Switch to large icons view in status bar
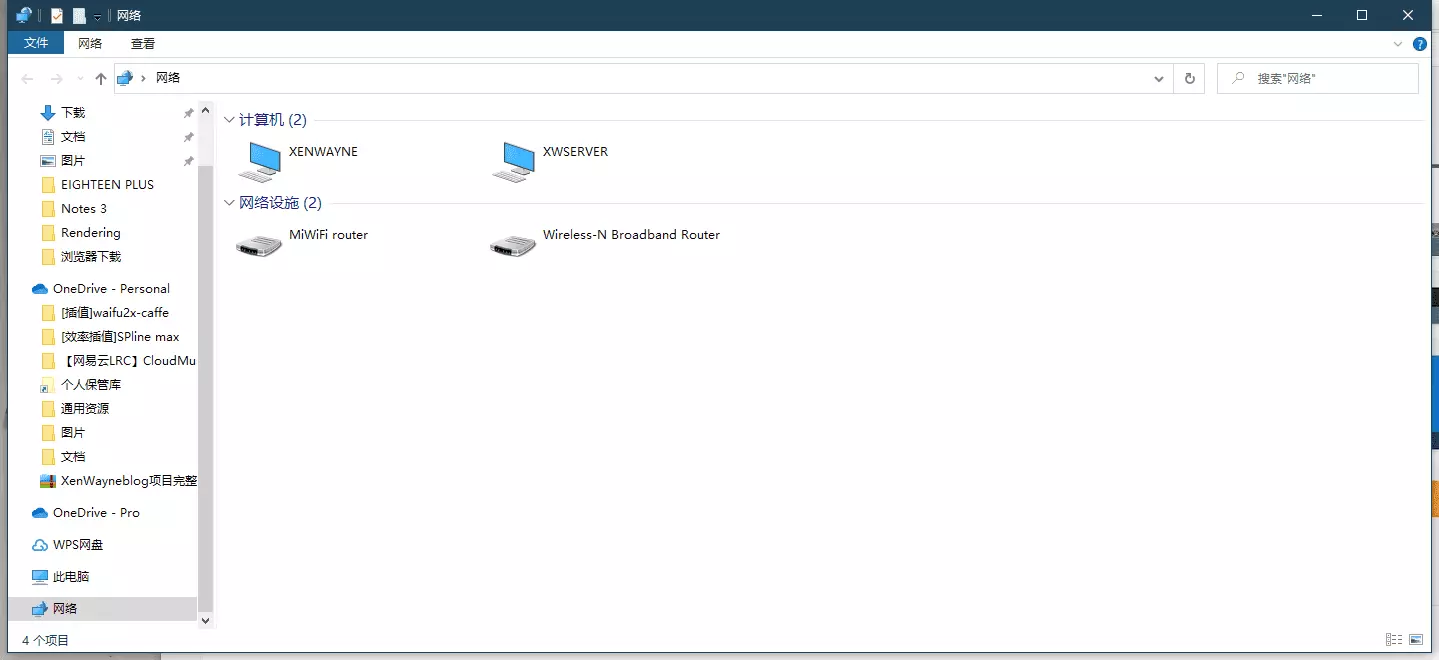Viewport: 1439px width, 660px height. [x=1416, y=640]
